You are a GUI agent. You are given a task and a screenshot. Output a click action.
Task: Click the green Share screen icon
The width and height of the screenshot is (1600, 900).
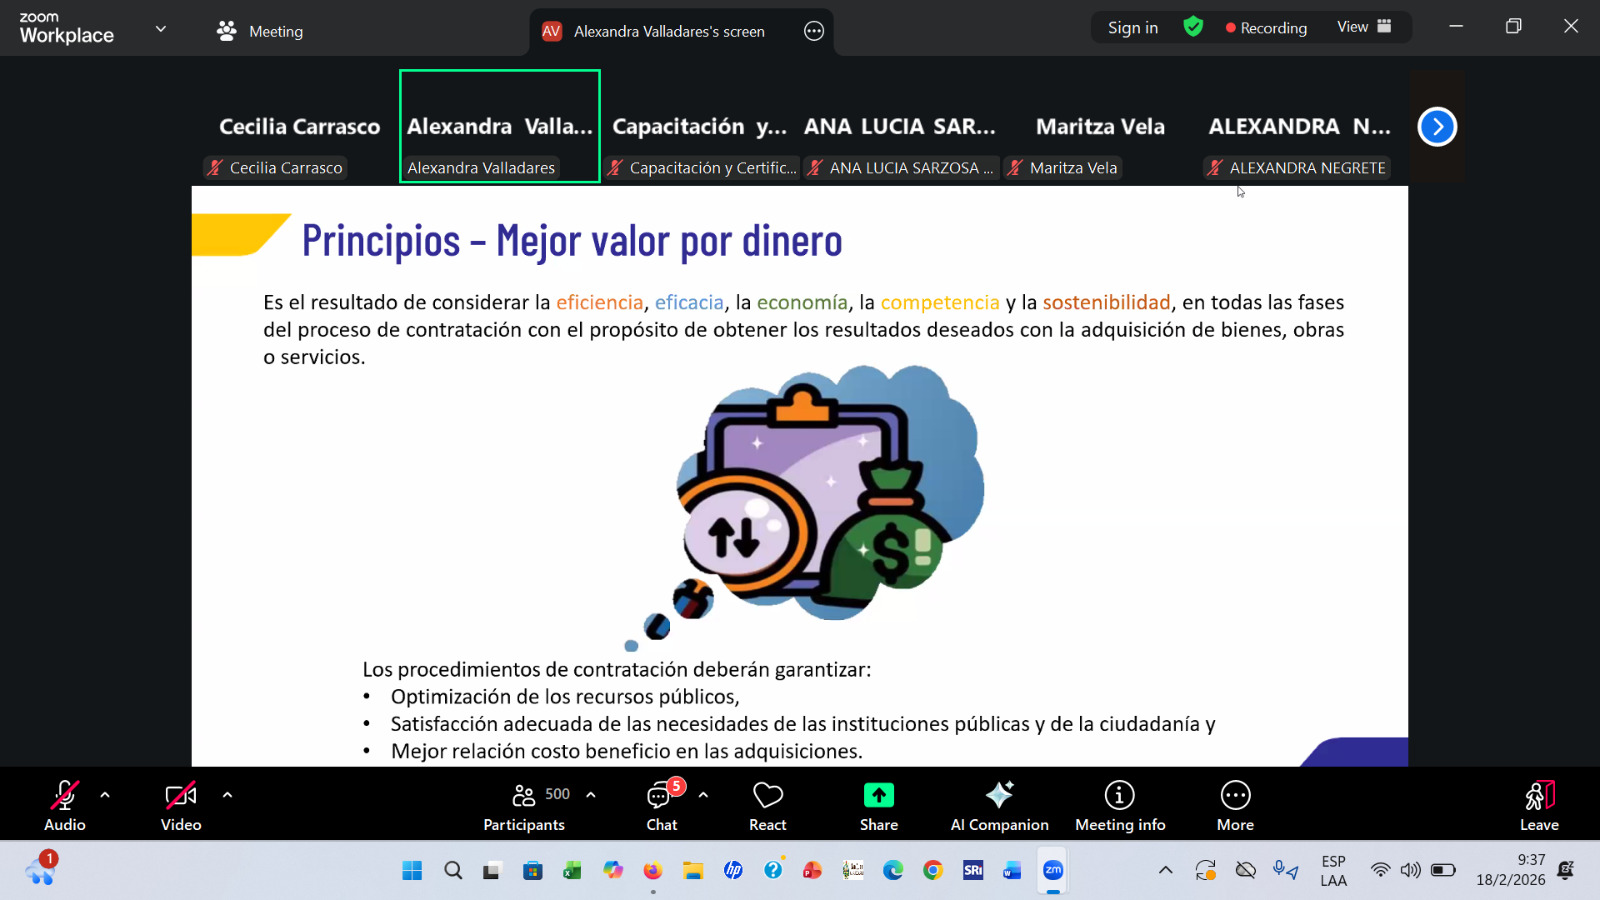pyautogui.click(x=878, y=795)
